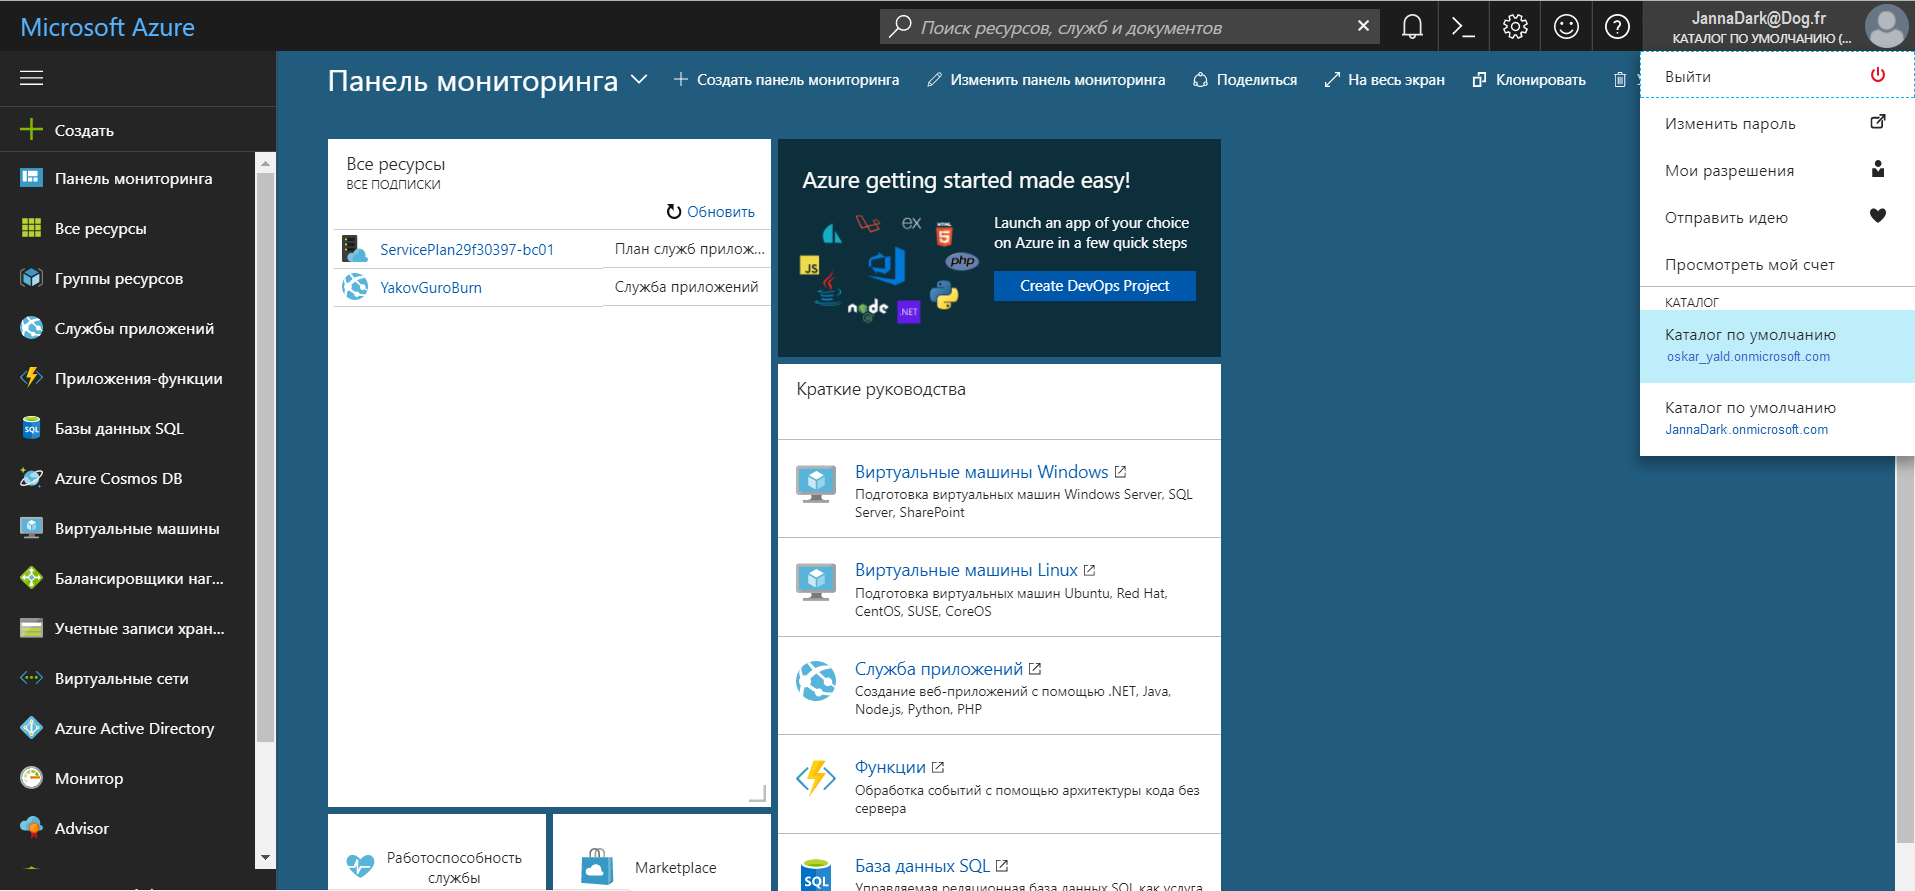
Task: Click the feedback smiley icon
Action: (x=1566, y=27)
